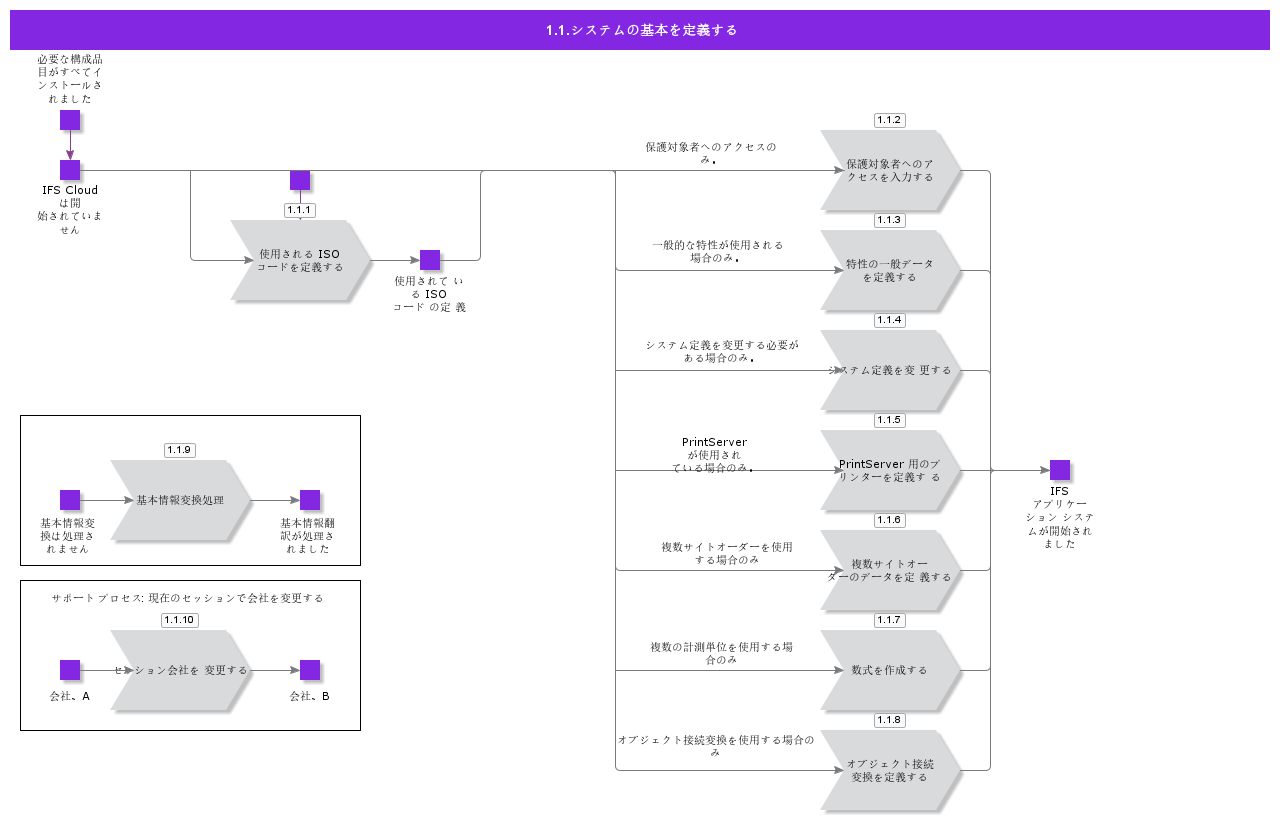Click the purple square labeled 会社、B
This screenshot has width=1280, height=820.
point(310,670)
